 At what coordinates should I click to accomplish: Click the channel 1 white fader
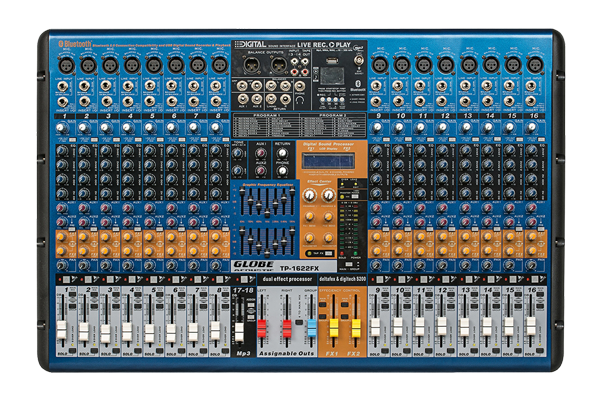61,331
